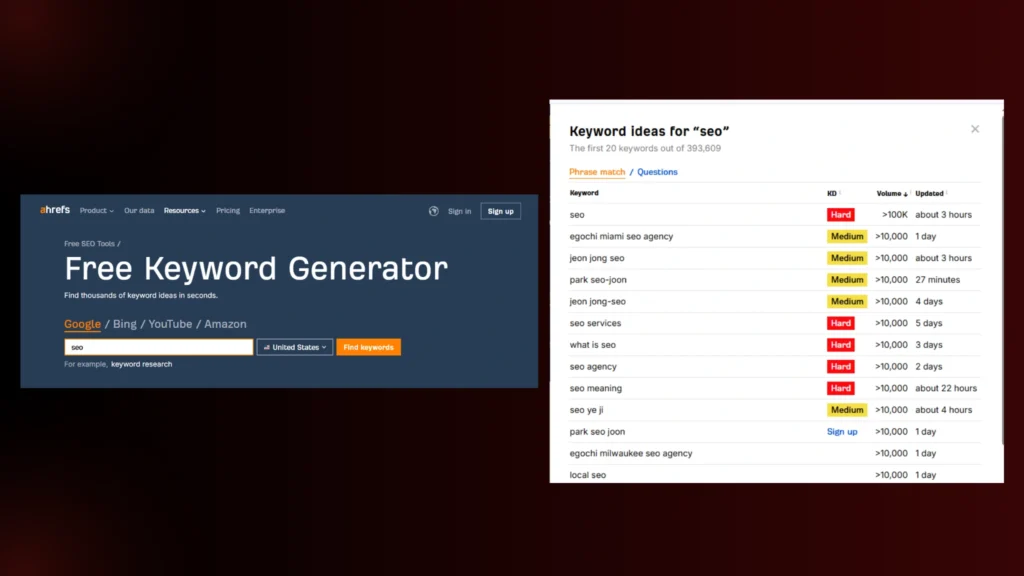1024x576 pixels.
Task: Click the Keyword column header
Action: [x=584, y=193]
